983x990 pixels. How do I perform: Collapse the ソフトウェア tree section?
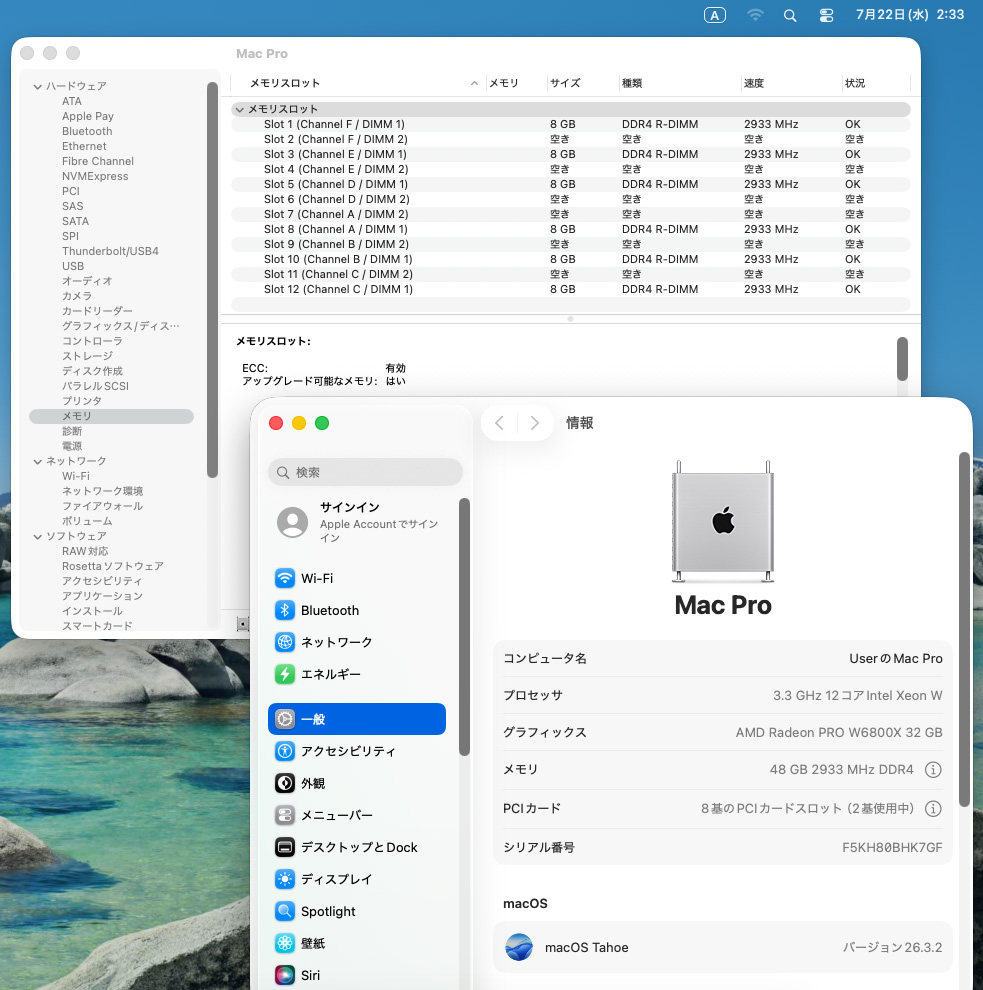(38, 537)
